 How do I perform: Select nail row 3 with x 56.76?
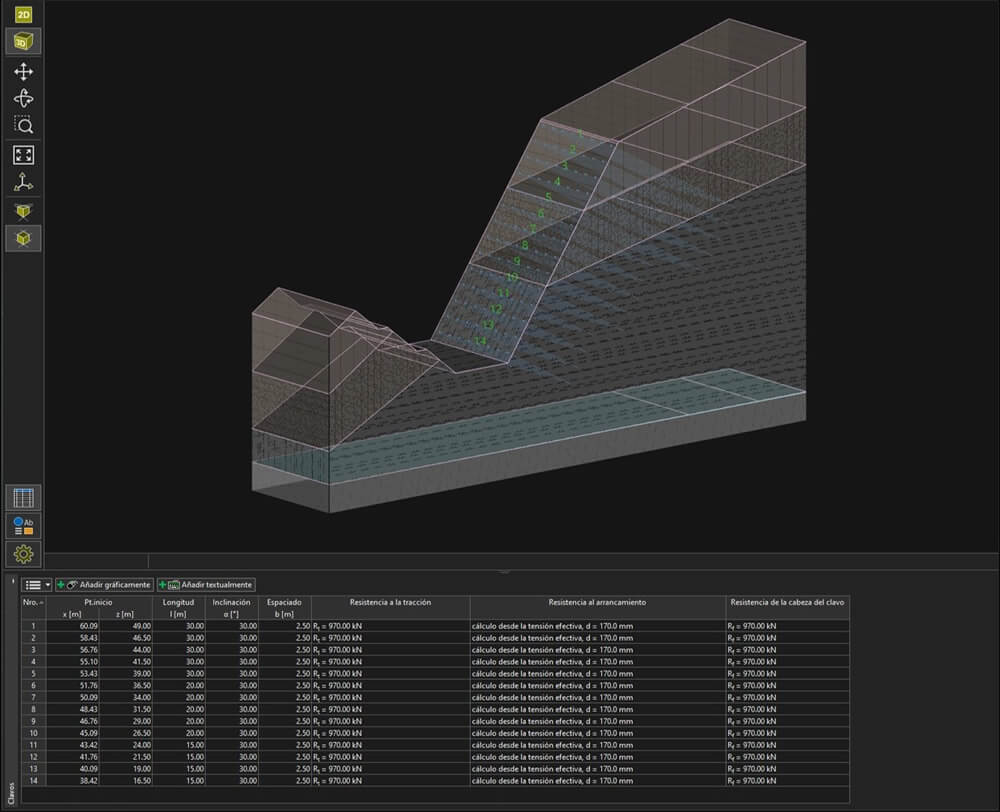pos(435,650)
